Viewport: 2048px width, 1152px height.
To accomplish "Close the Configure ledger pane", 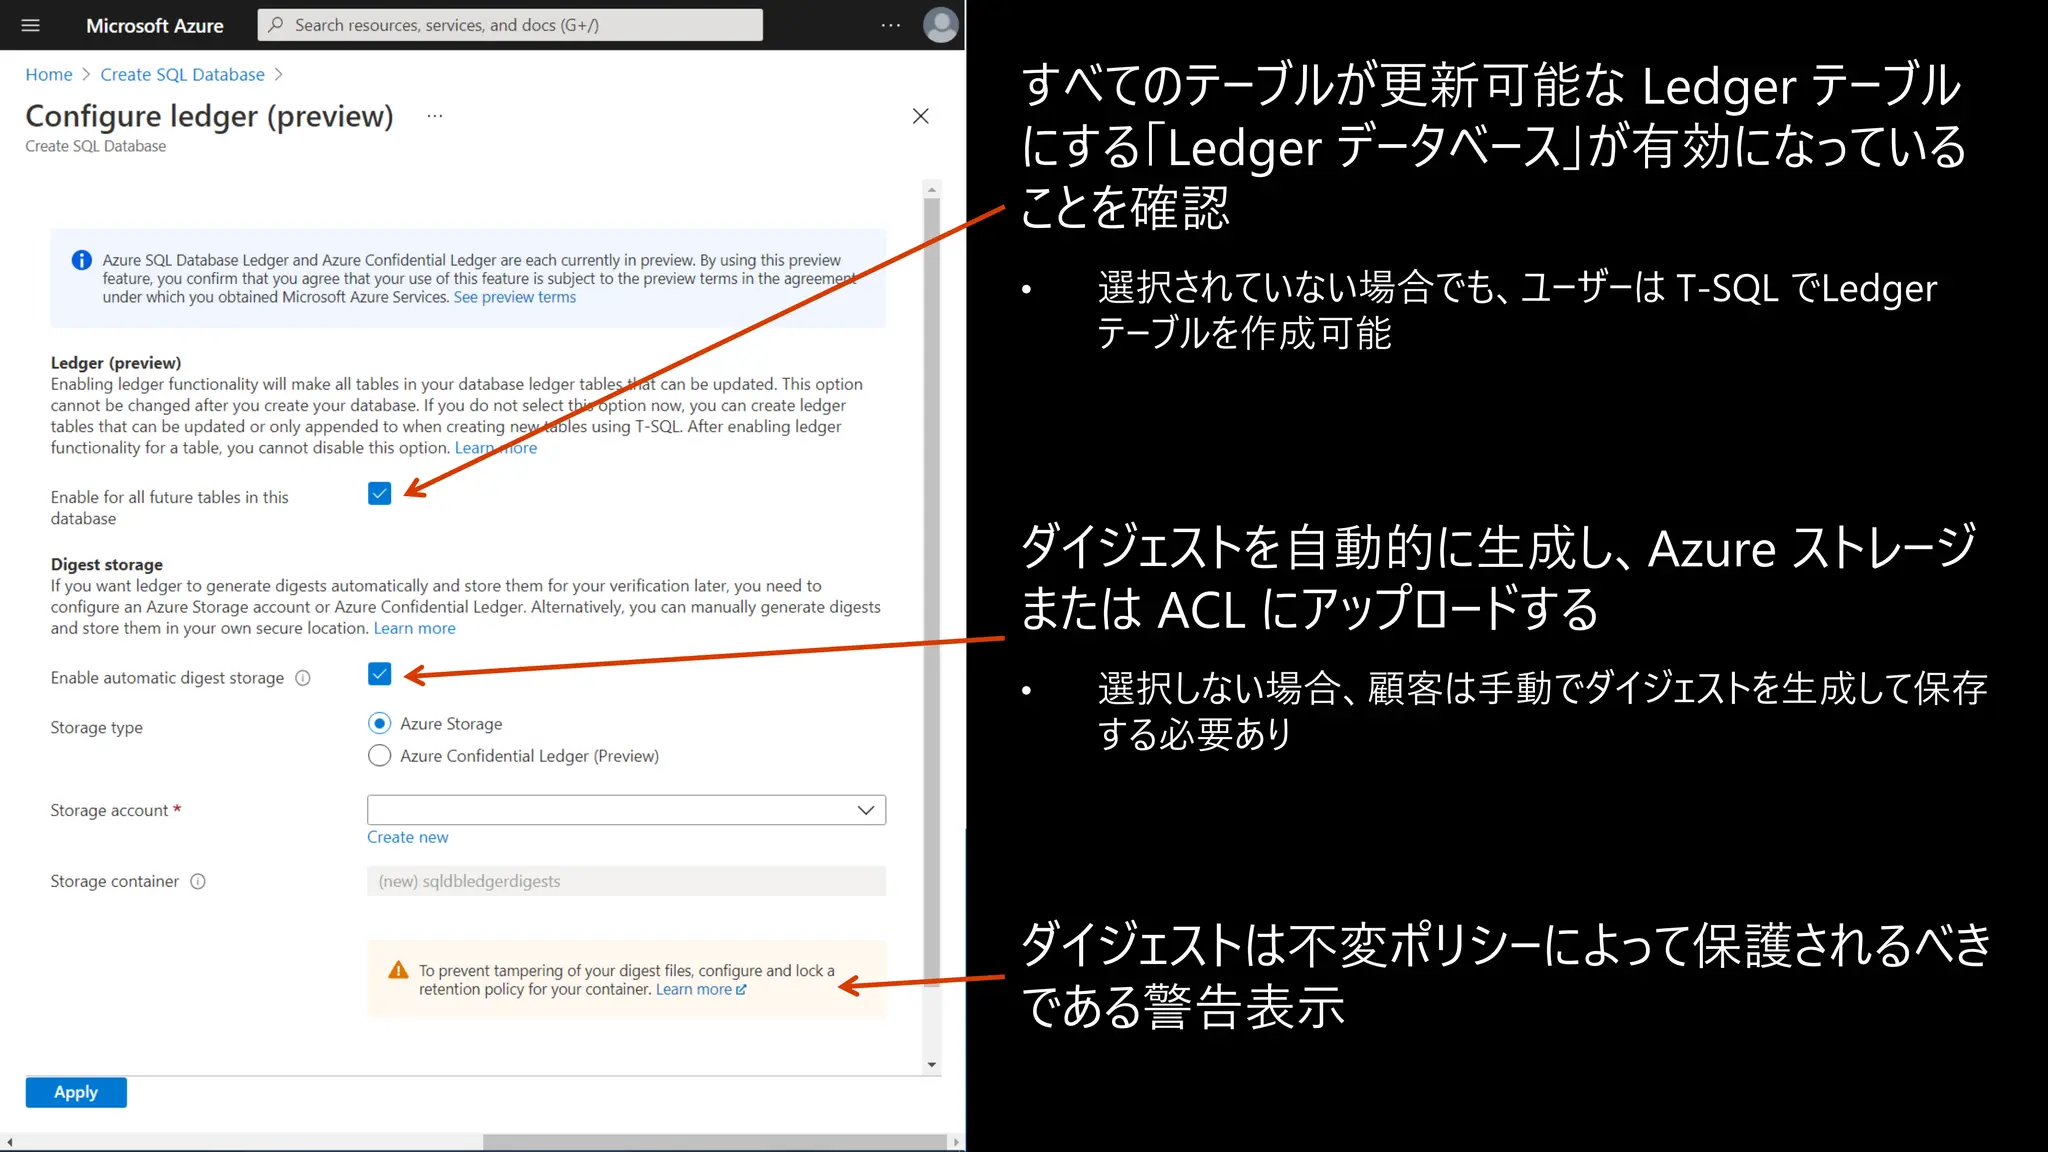I will tap(920, 116).
